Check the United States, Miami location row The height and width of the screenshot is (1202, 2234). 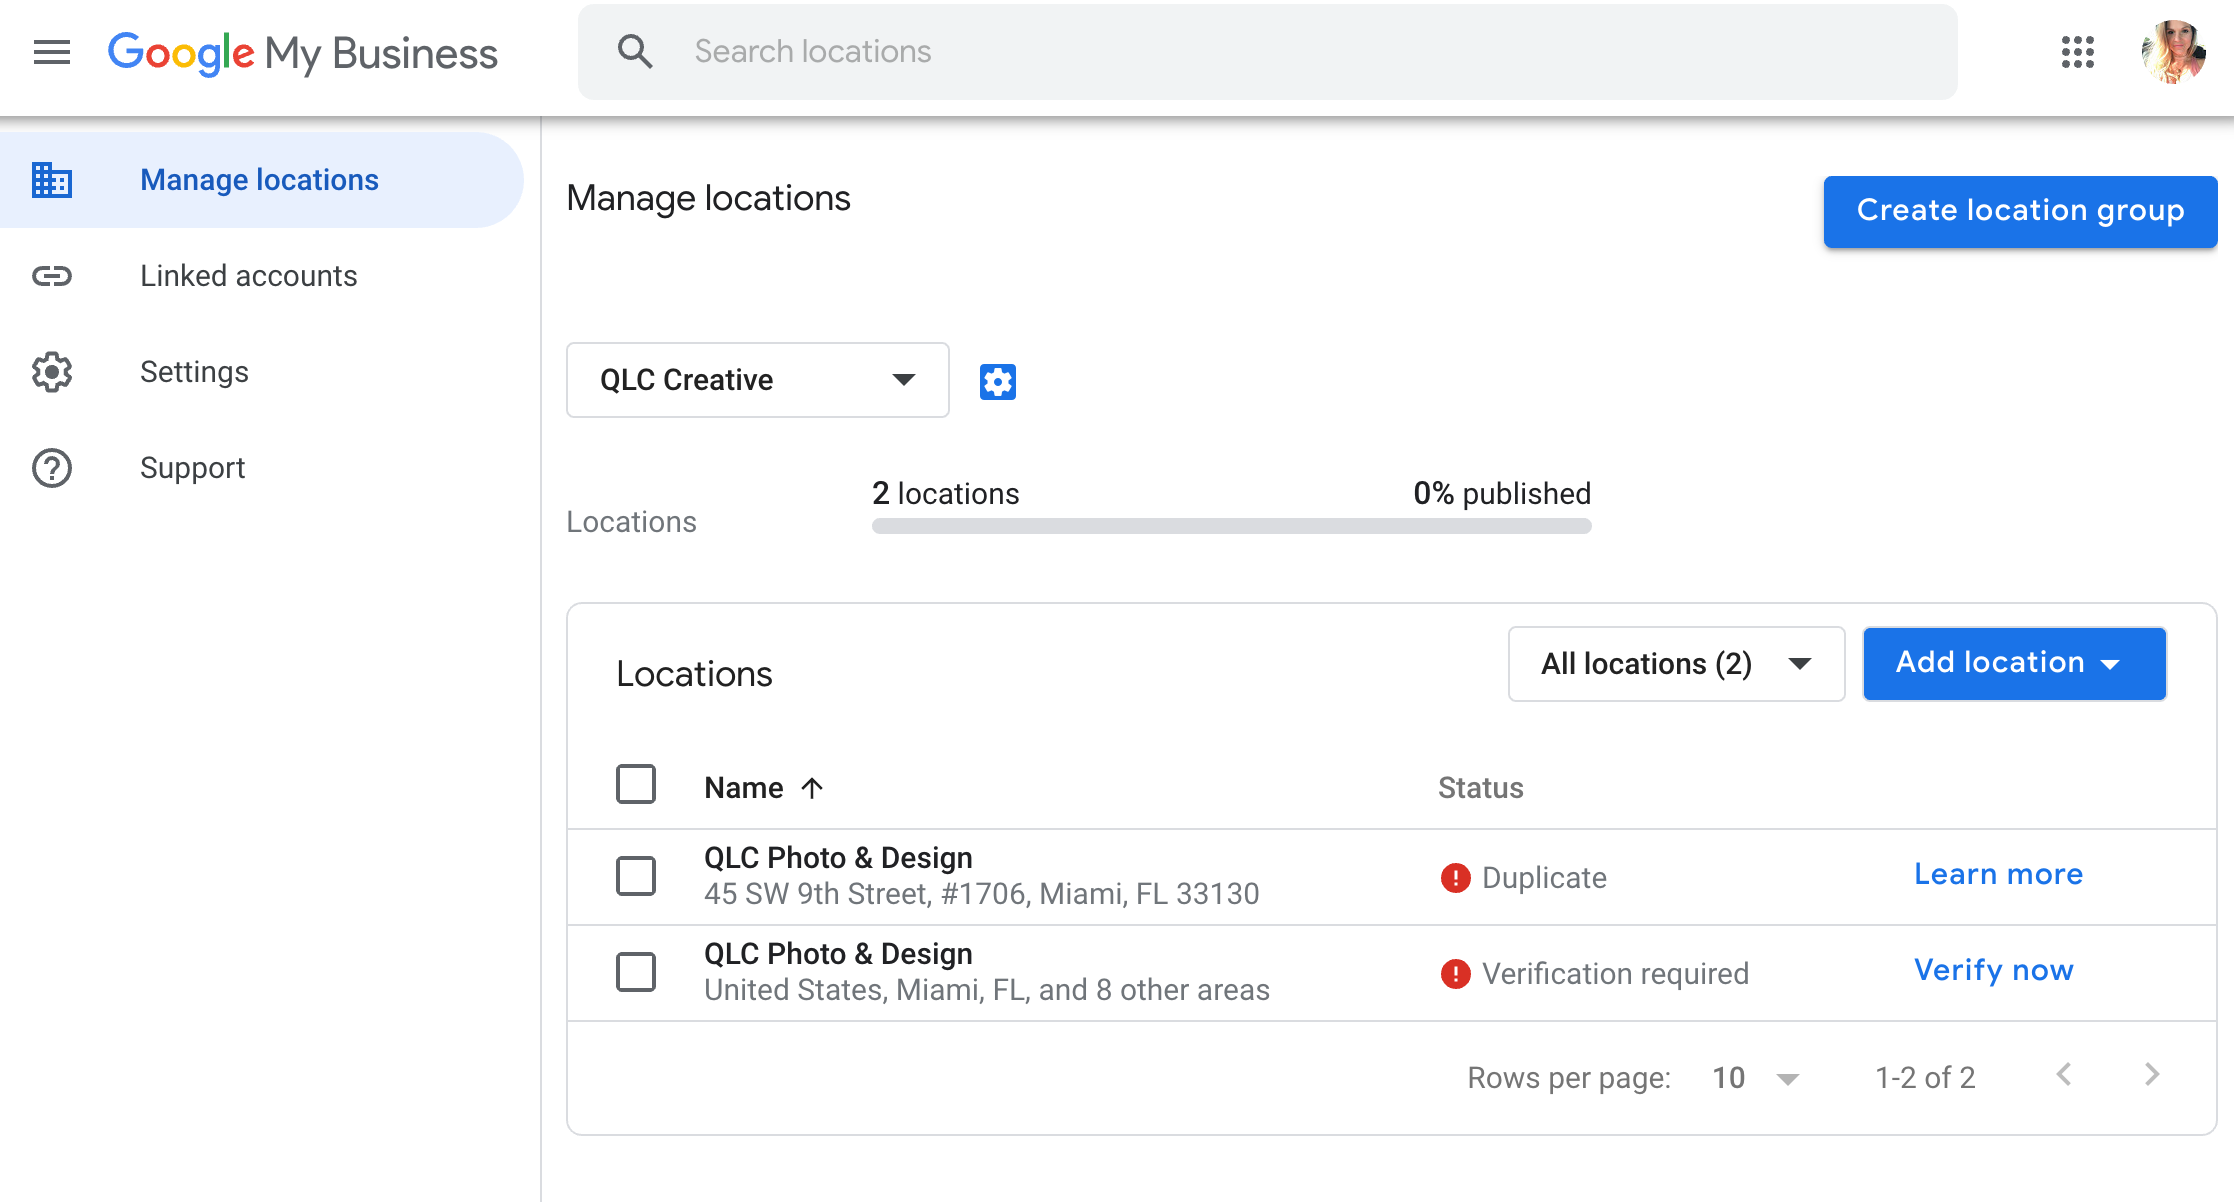coord(636,972)
